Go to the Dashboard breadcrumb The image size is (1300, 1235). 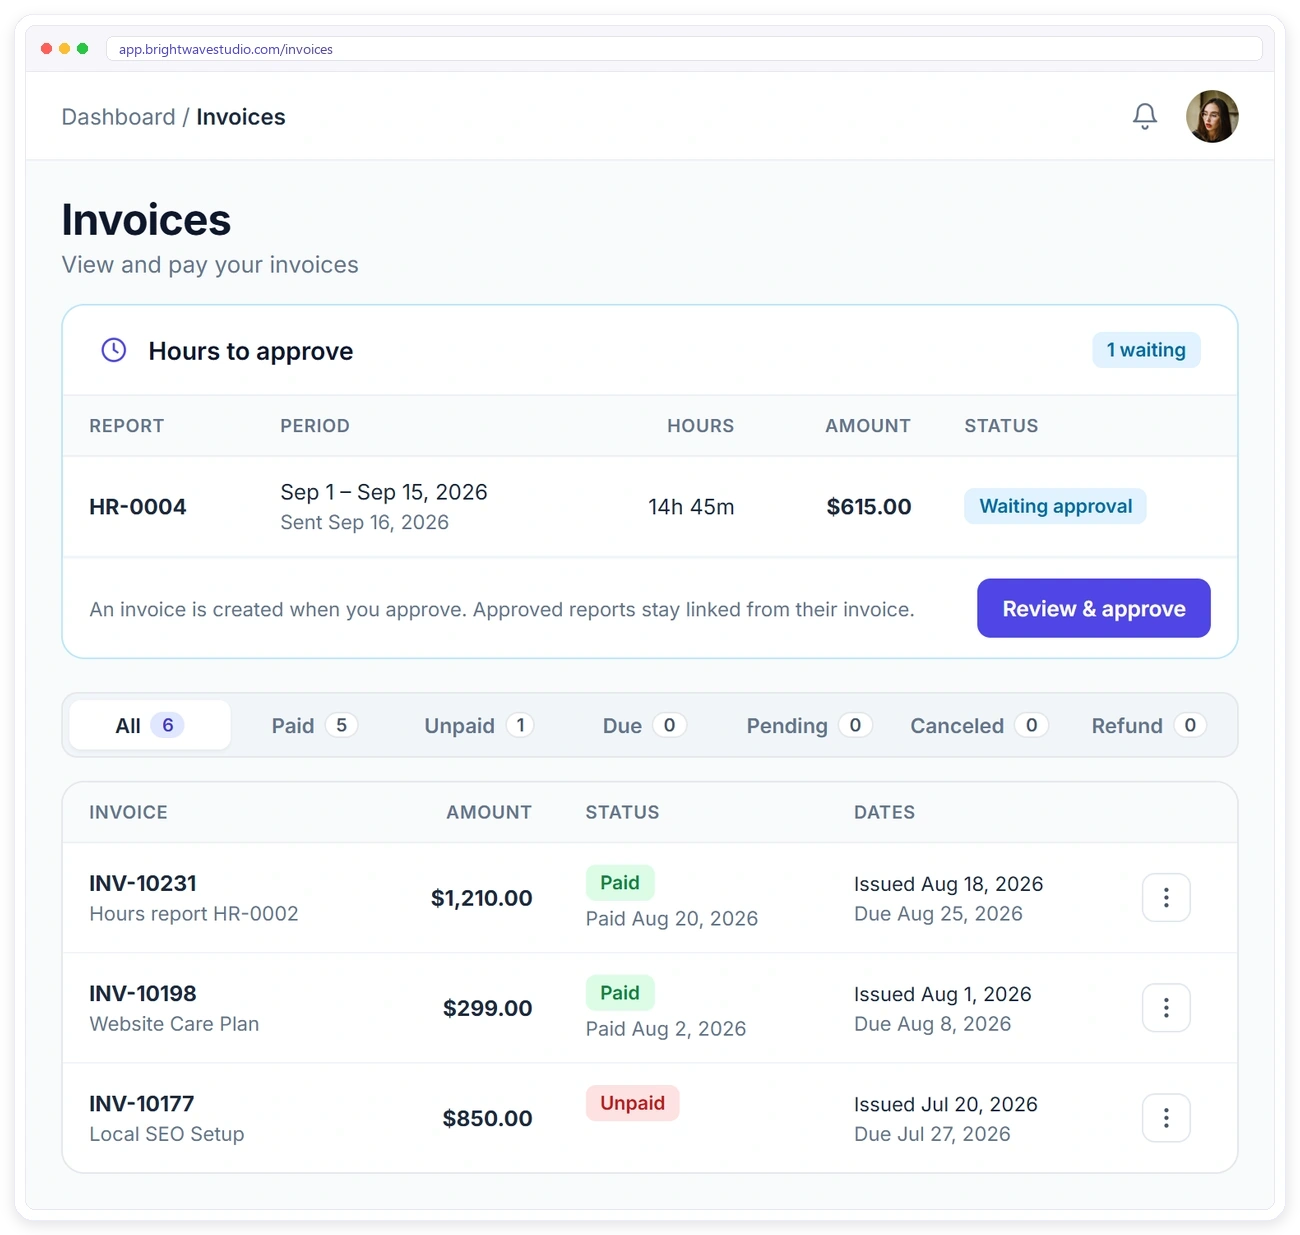coord(118,117)
